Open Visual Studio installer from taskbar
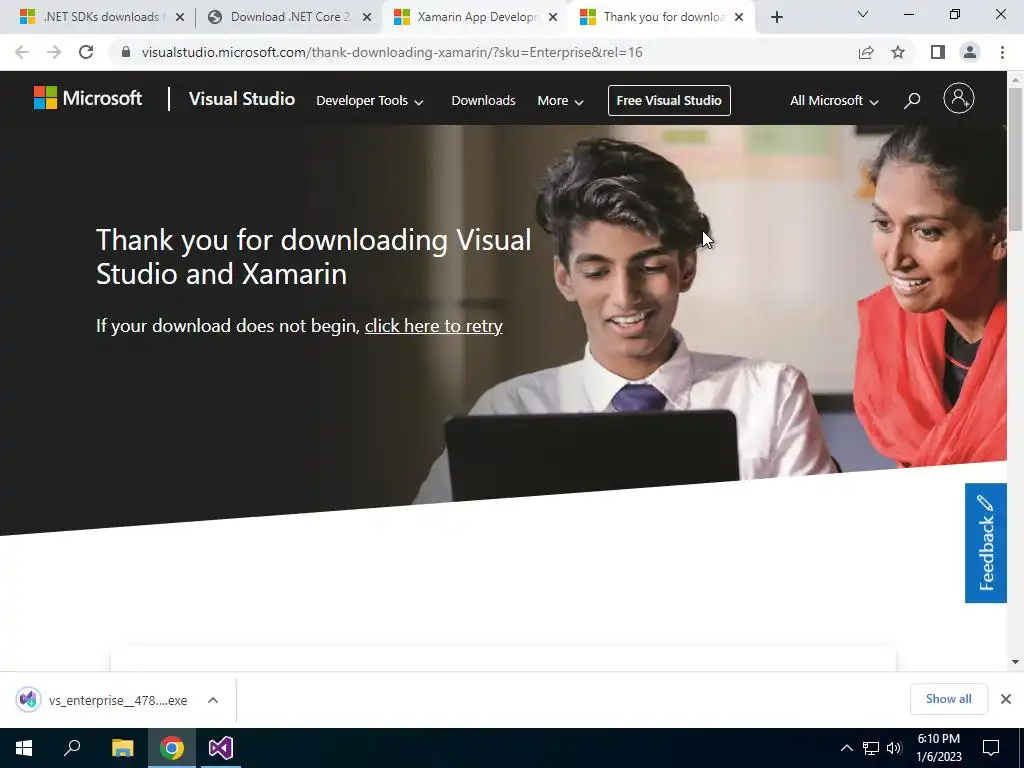The width and height of the screenshot is (1024, 768). click(221, 748)
